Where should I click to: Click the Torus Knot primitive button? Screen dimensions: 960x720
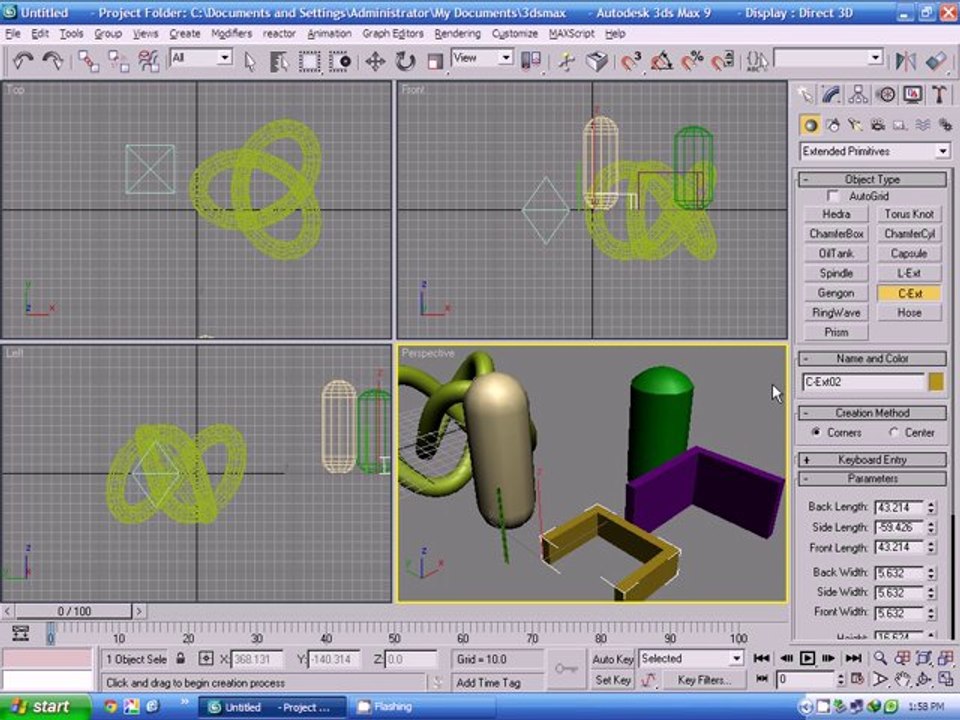click(x=909, y=214)
